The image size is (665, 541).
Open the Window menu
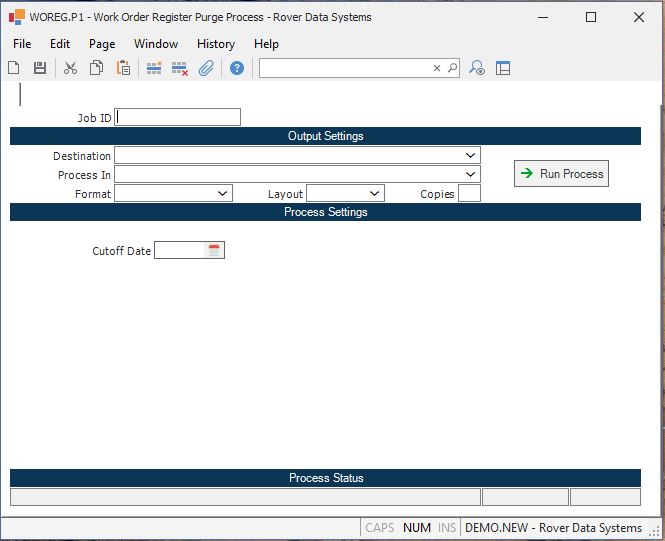(156, 44)
